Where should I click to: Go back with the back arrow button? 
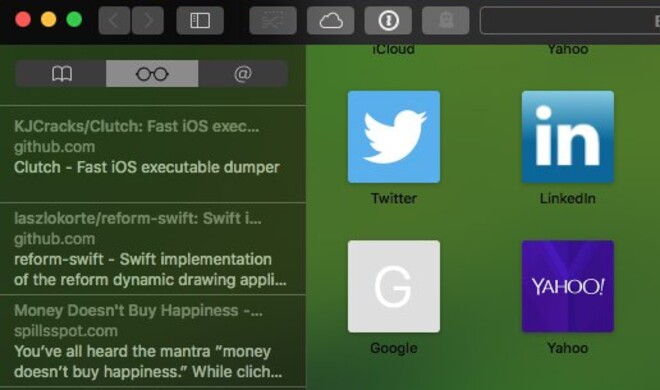114,20
